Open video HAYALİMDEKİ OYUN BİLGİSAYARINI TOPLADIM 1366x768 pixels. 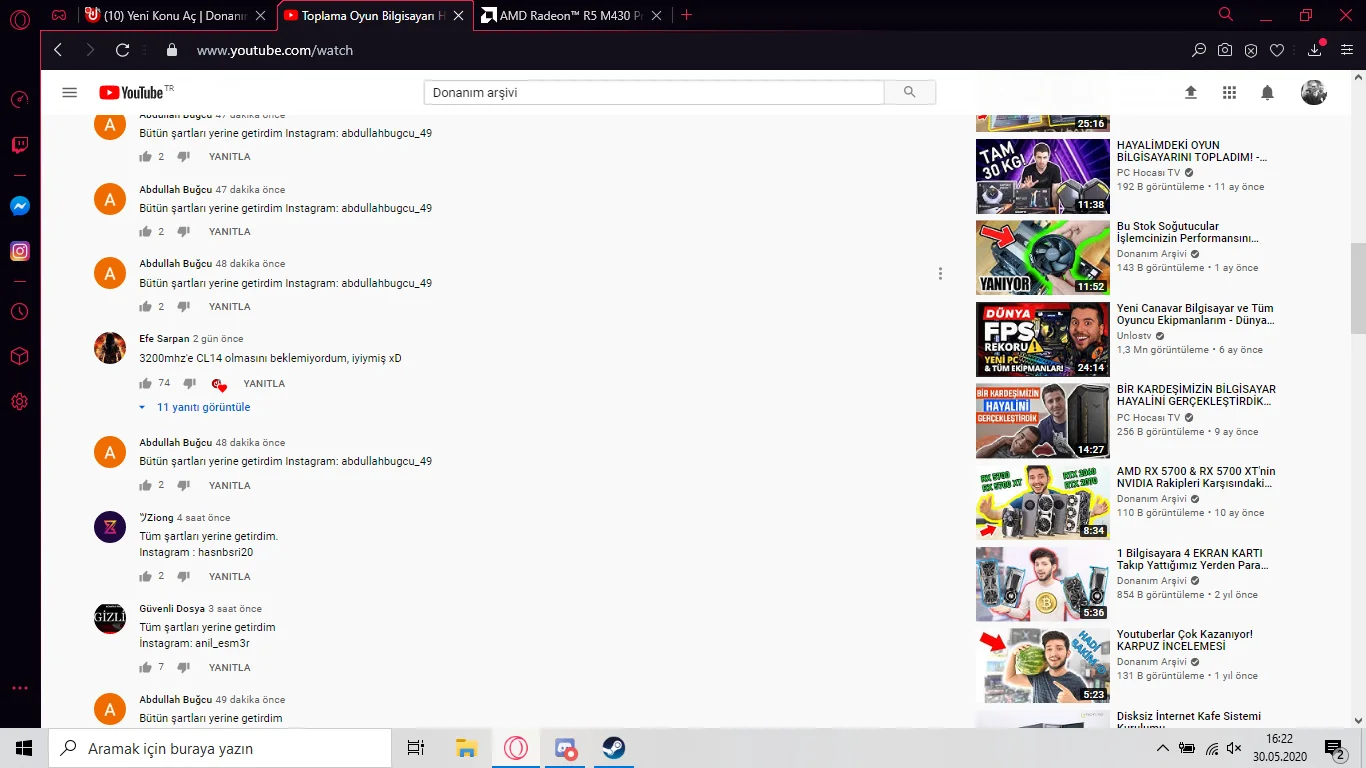(x=1191, y=151)
